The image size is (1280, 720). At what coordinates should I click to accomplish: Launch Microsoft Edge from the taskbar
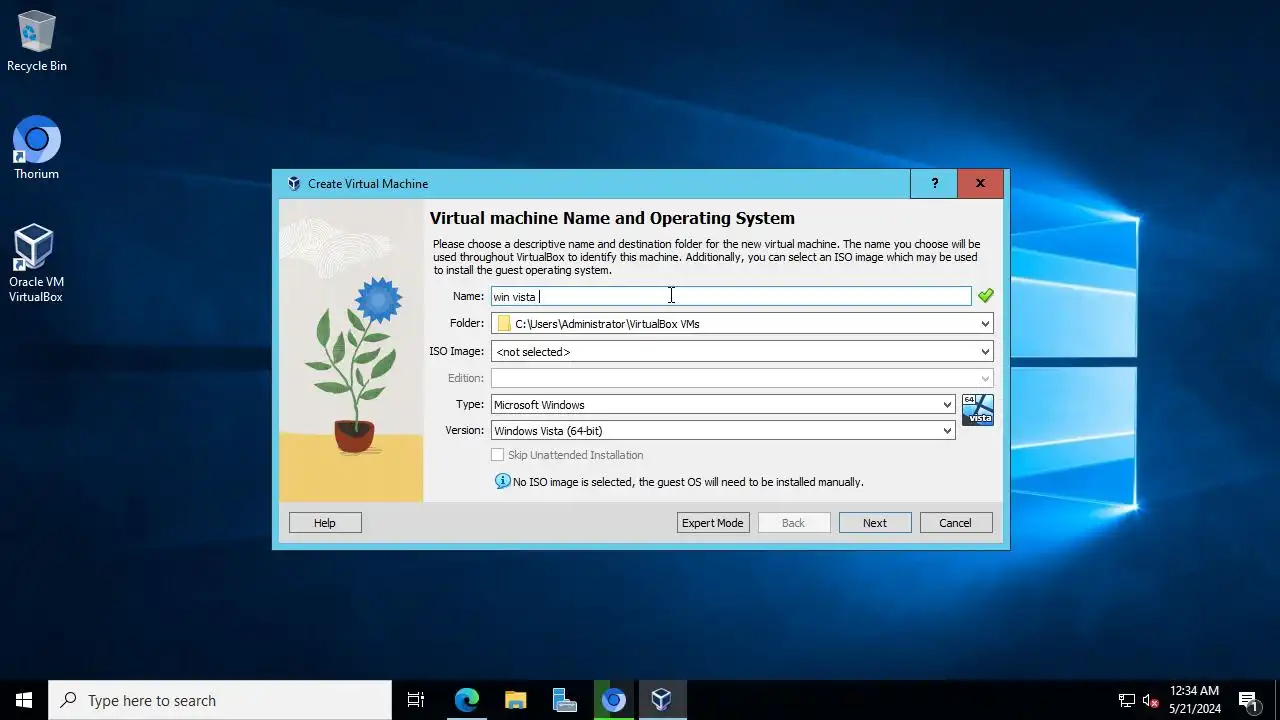click(467, 700)
